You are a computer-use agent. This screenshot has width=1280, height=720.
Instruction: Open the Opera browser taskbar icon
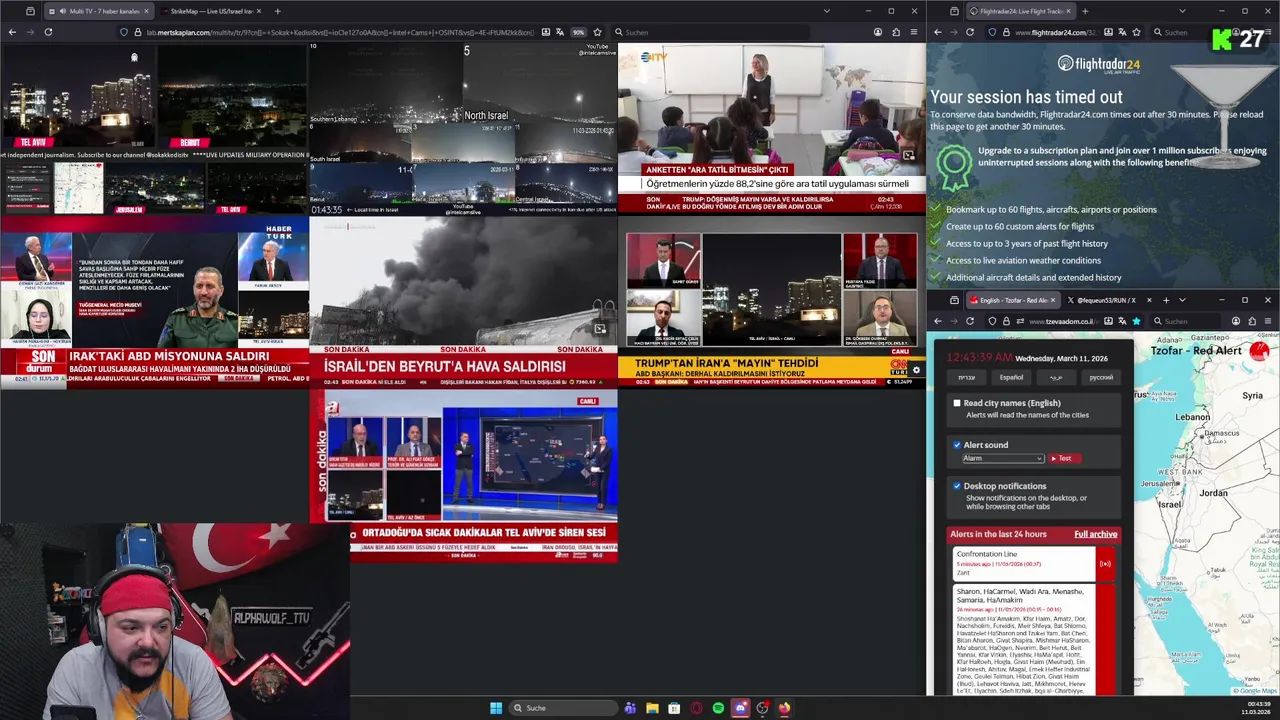point(696,708)
